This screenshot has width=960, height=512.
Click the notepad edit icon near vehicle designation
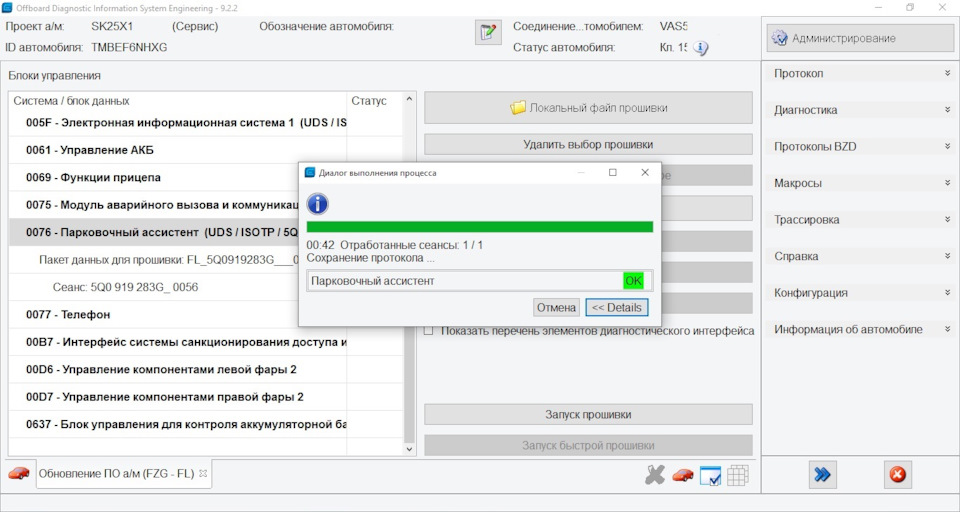(x=488, y=32)
